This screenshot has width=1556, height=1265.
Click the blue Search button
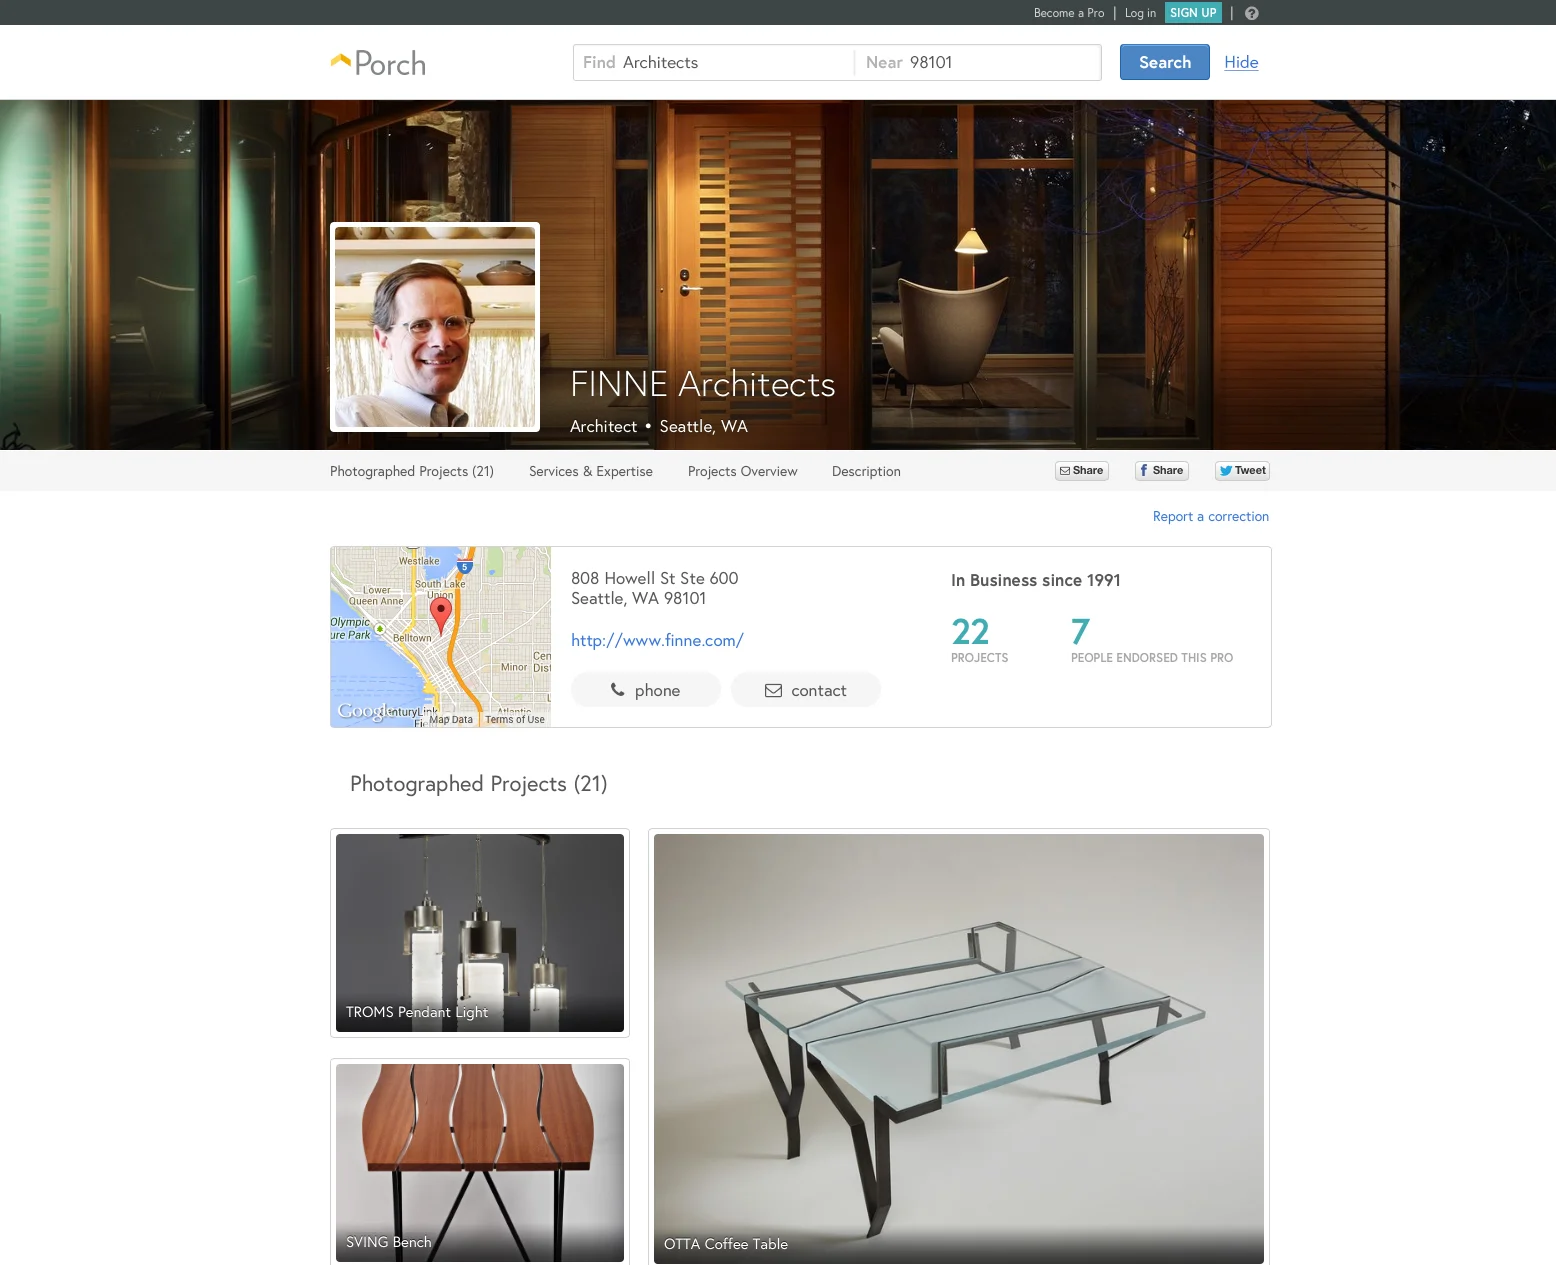point(1165,62)
